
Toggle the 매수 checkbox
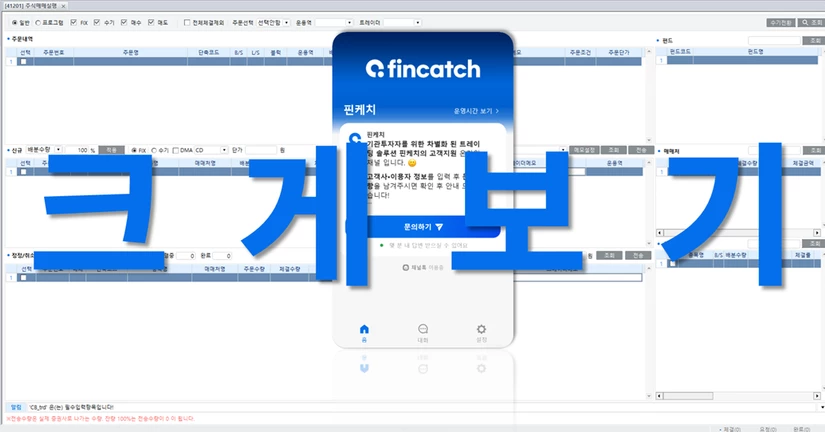(124, 23)
